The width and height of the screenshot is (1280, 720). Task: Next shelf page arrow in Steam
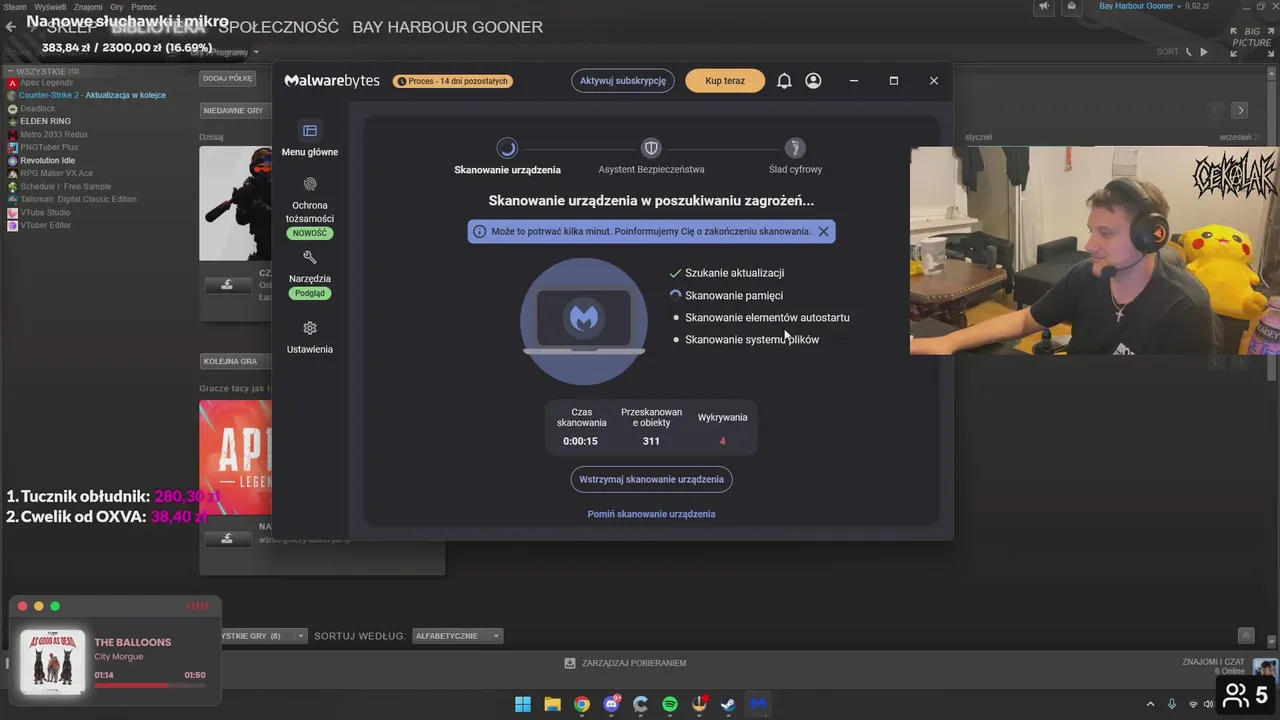[x=1240, y=110]
